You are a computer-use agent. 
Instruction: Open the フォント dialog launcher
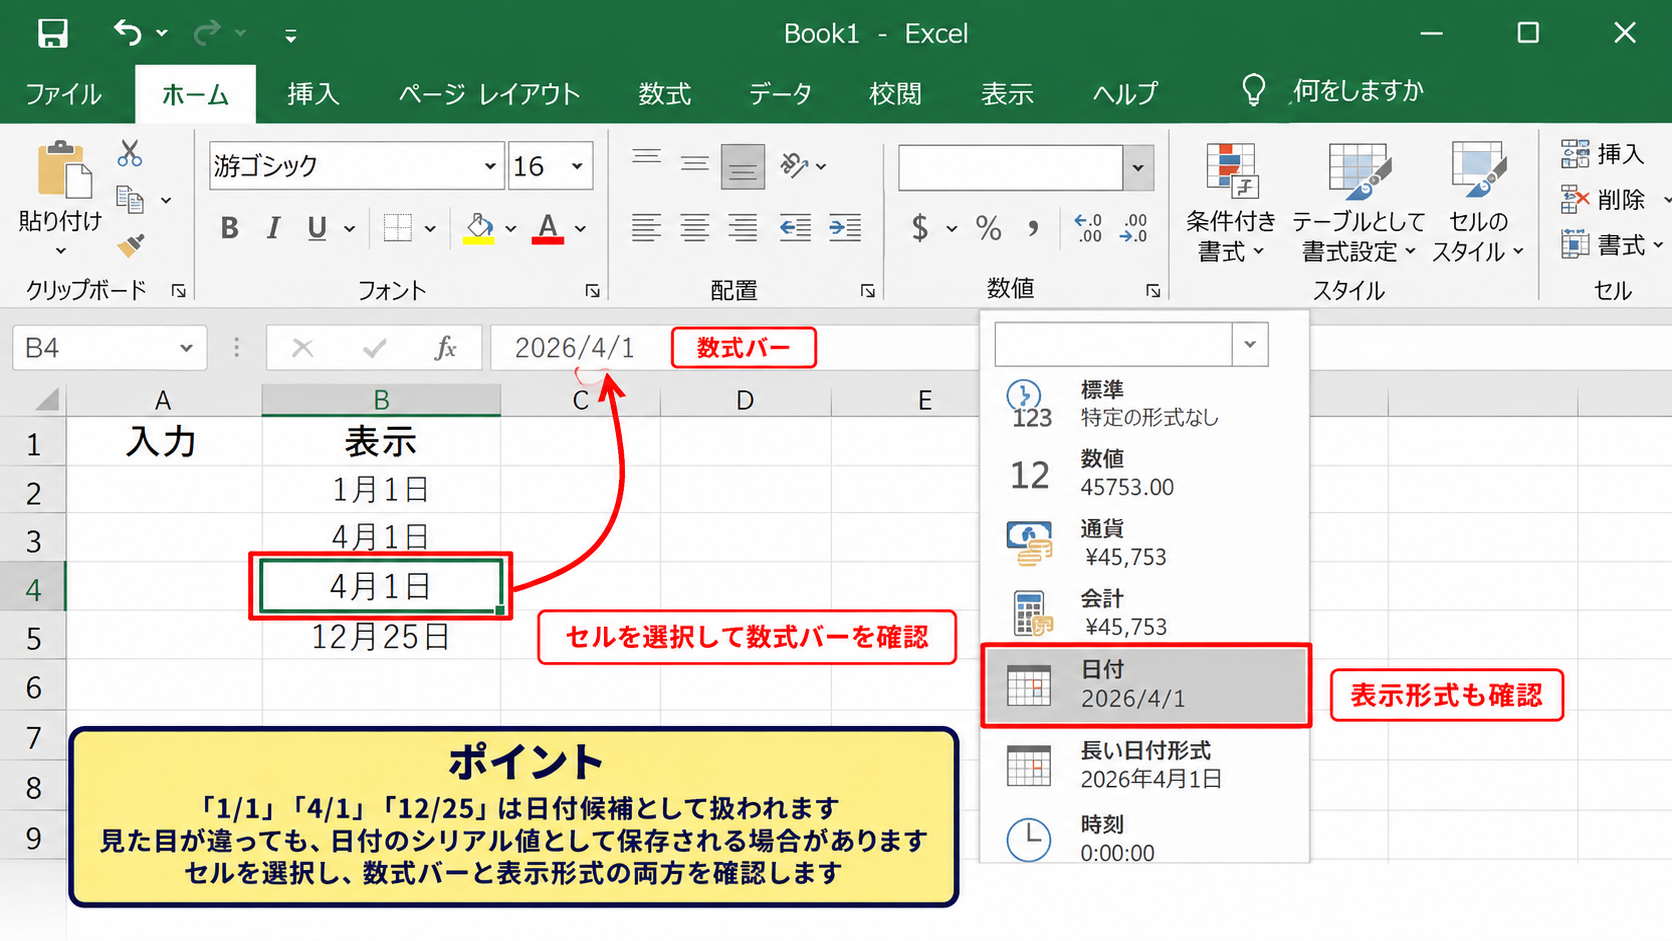[592, 291]
